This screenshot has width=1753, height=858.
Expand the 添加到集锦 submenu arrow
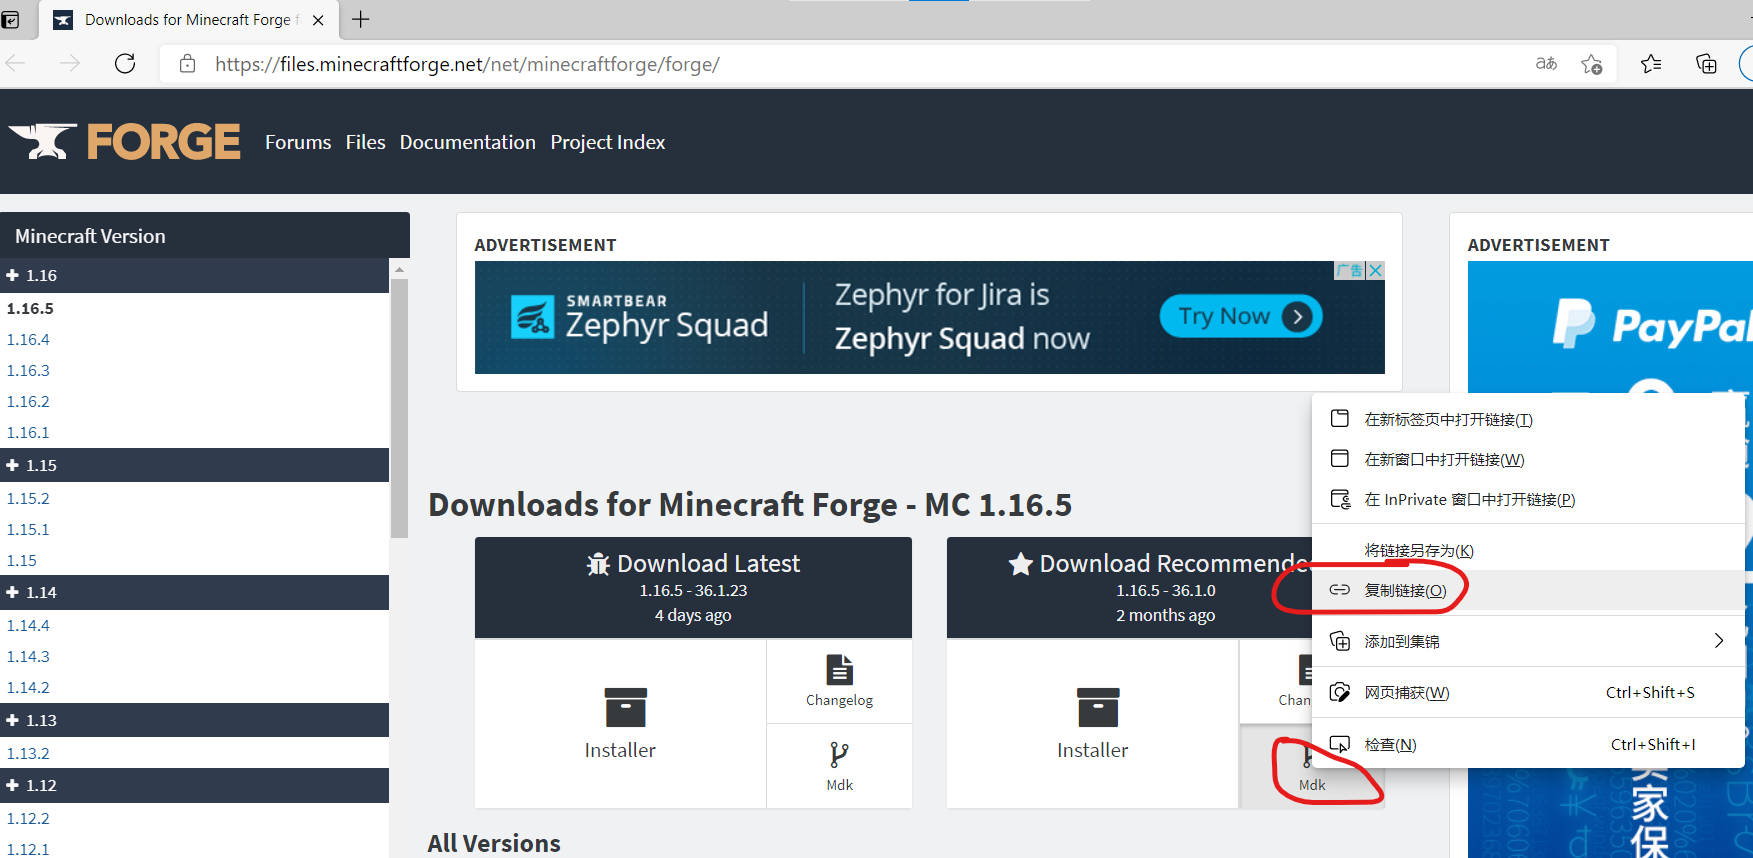tap(1718, 641)
